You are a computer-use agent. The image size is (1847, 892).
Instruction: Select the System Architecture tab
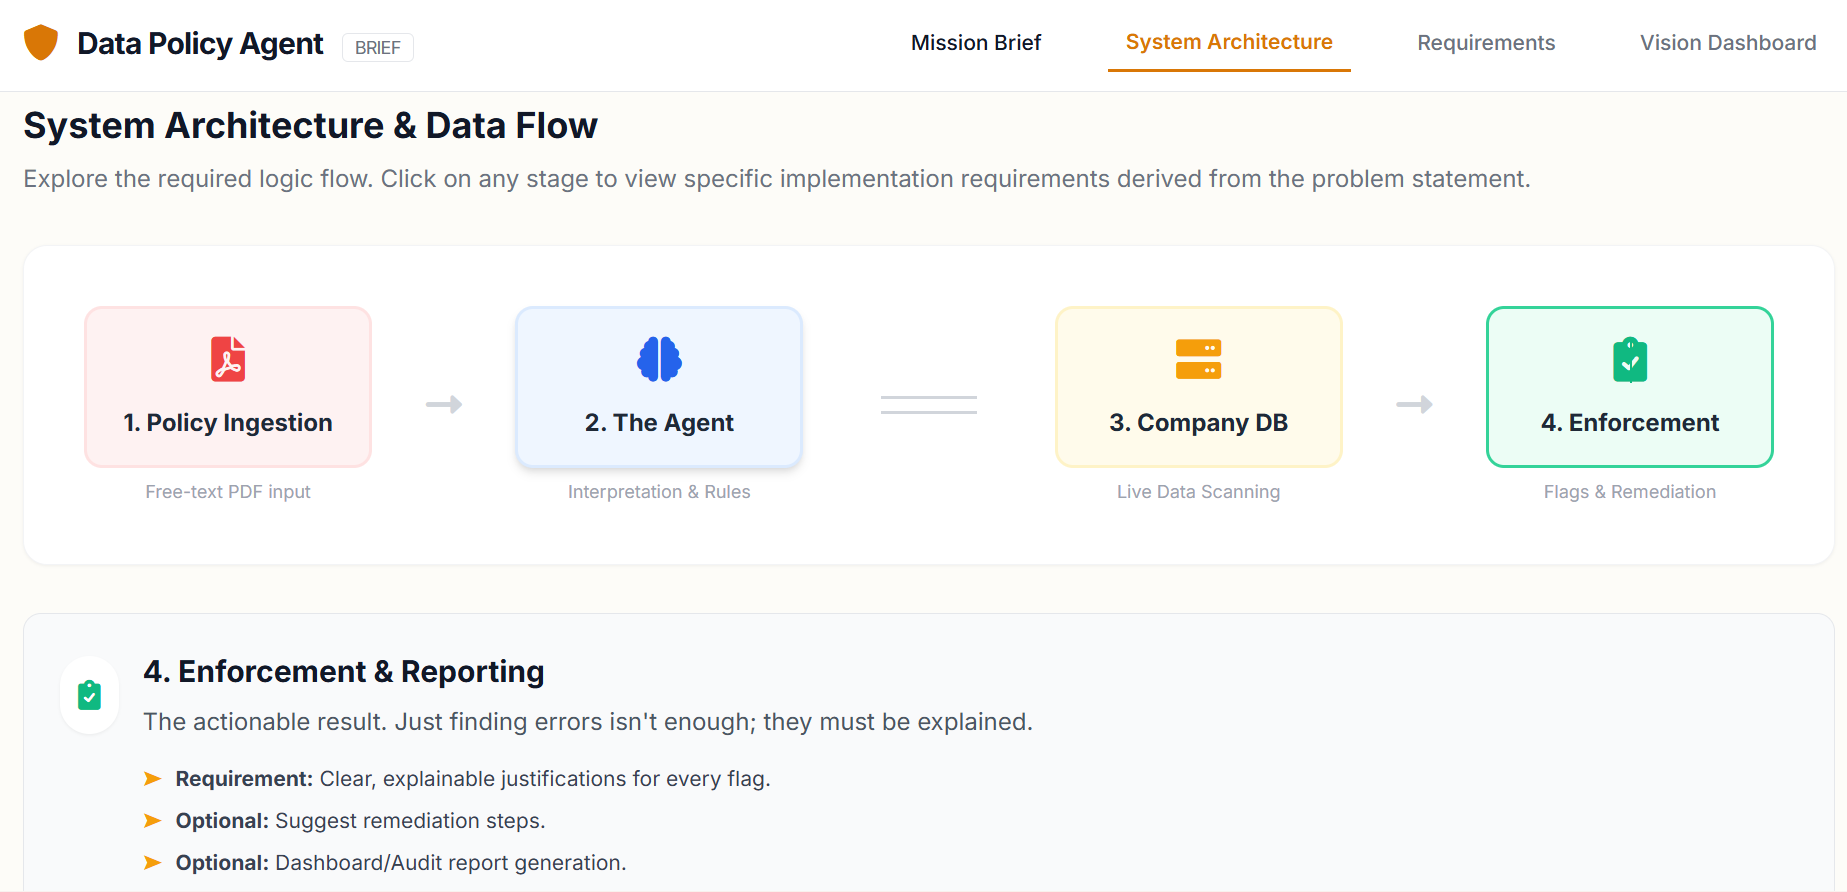pos(1229,43)
